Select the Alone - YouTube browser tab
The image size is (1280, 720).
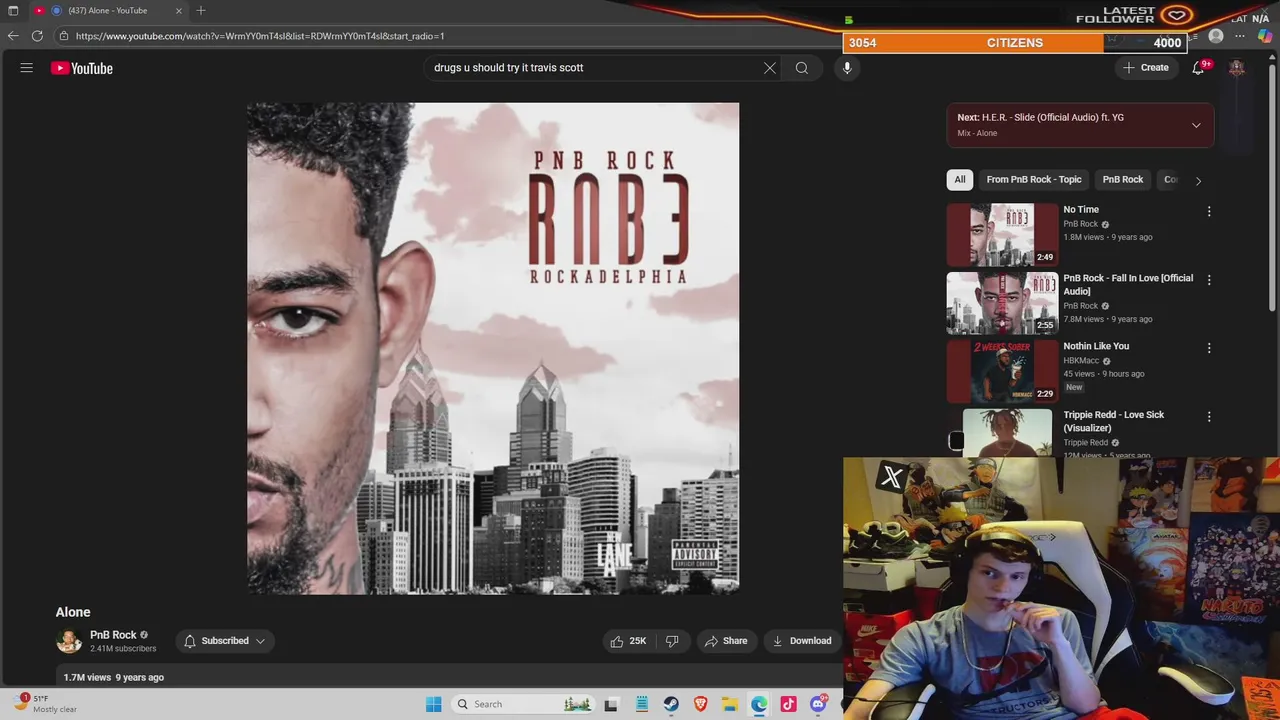(x=108, y=11)
